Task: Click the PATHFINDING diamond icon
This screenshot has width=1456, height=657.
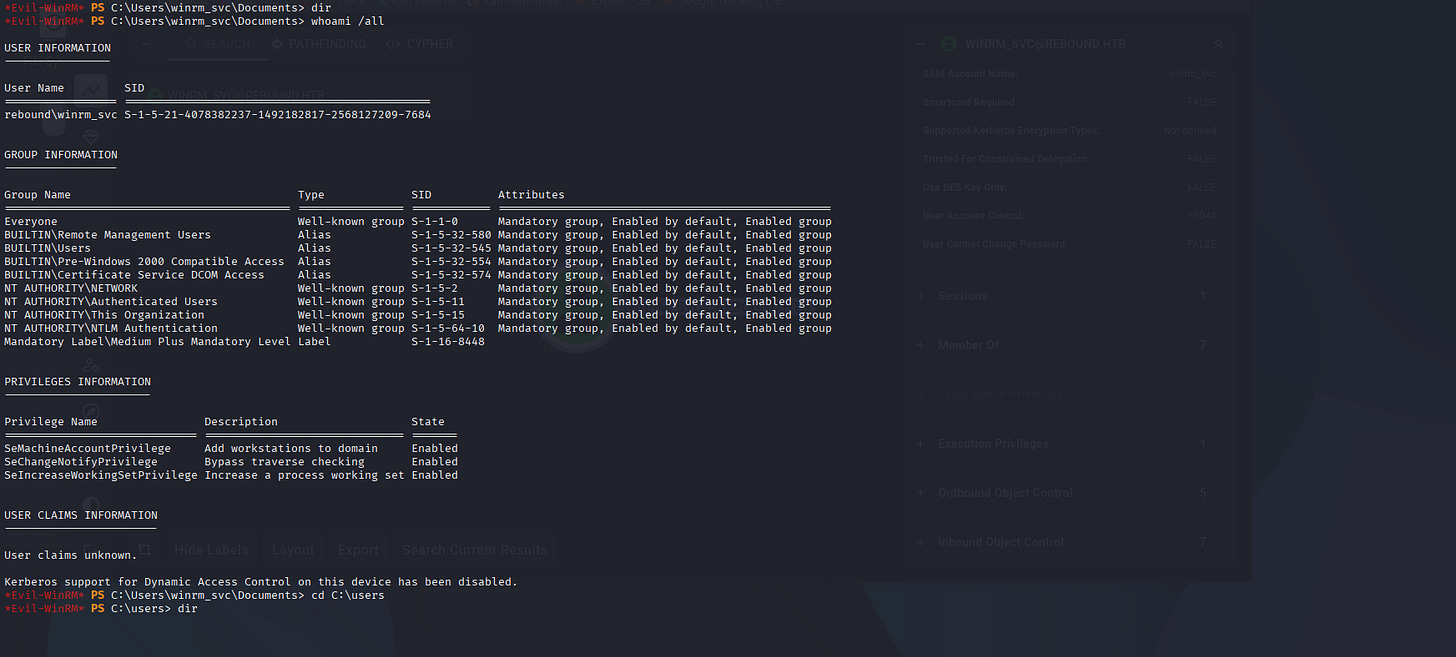Action: click(278, 44)
